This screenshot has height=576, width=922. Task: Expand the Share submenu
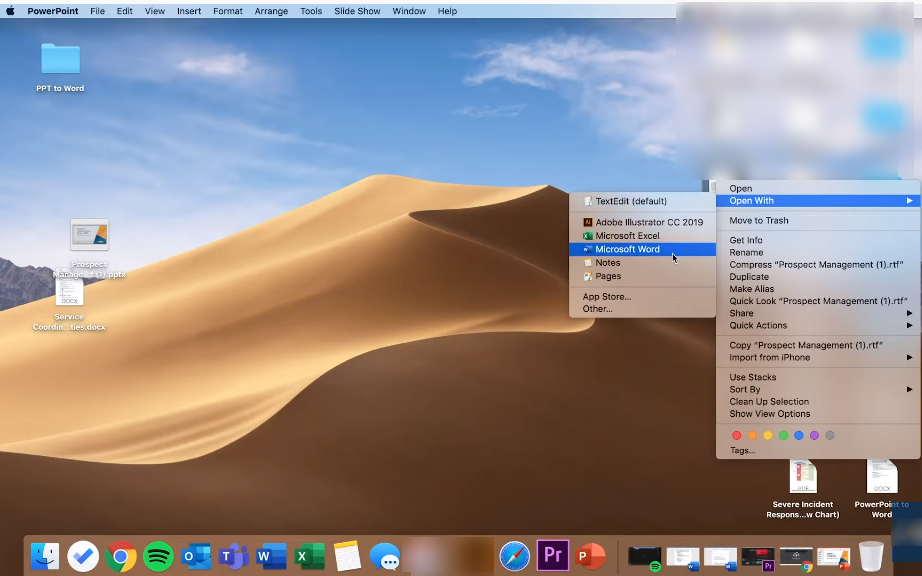(818, 313)
